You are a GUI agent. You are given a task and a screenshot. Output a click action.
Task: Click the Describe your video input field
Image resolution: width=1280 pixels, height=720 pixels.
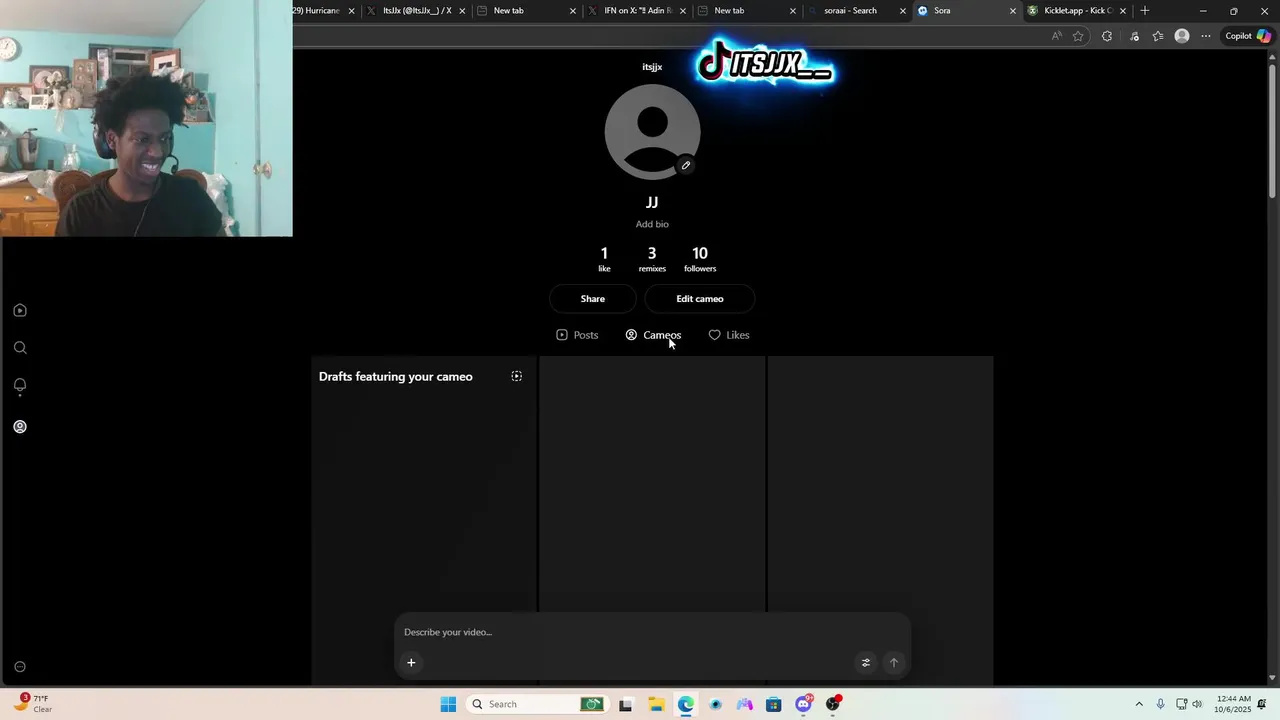pos(652,632)
